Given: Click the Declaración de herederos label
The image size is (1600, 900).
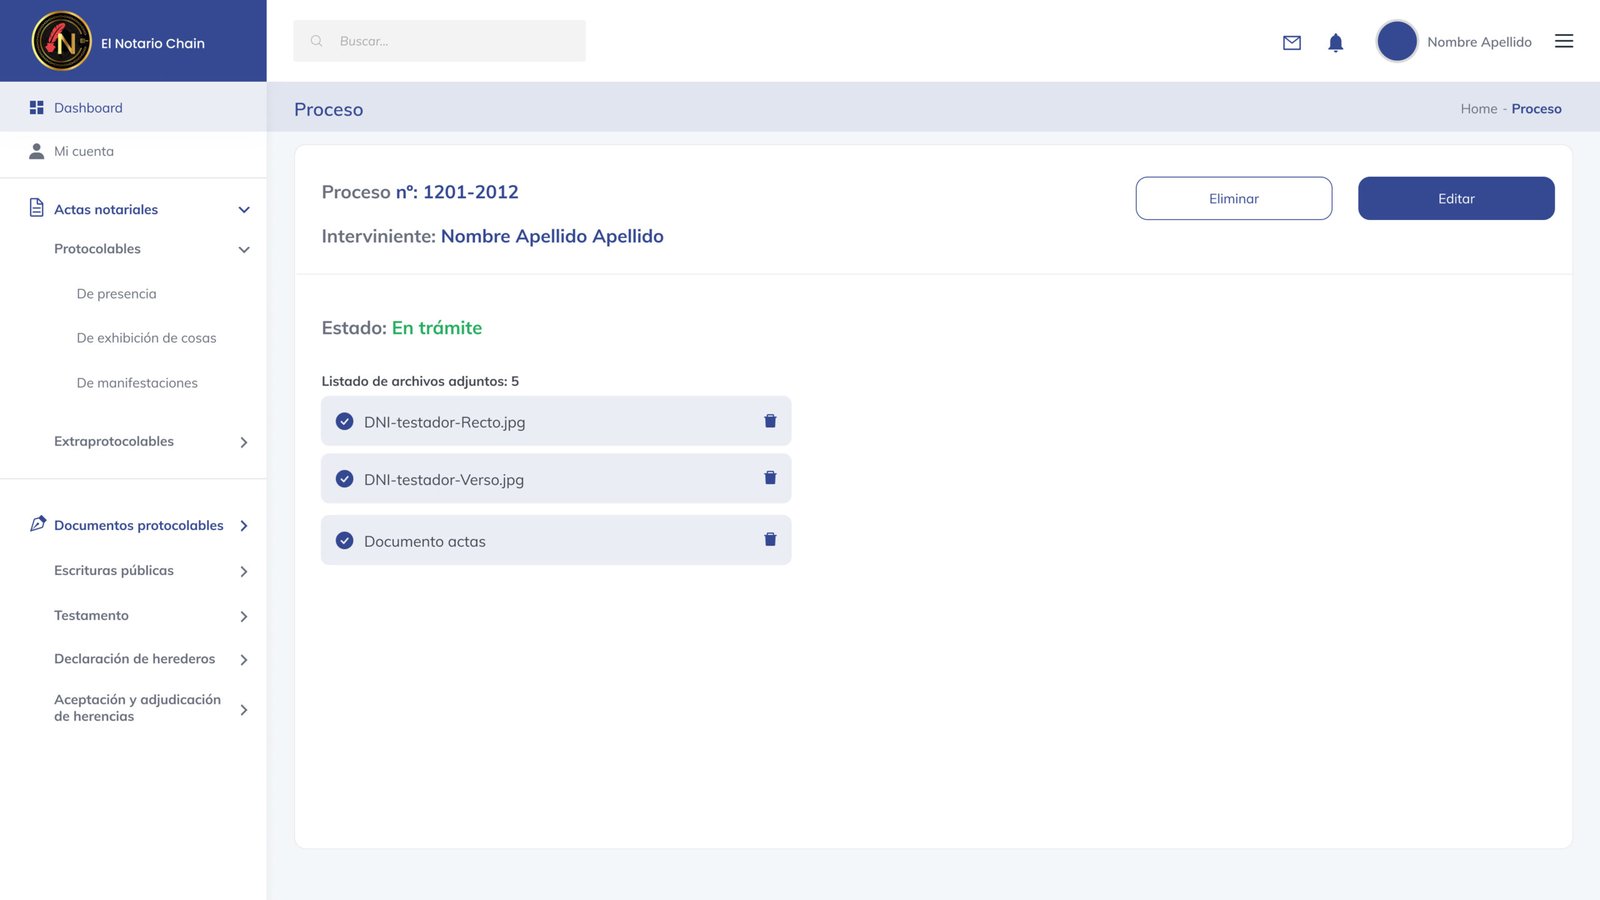Looking at the screenshot, I should click(x=135, y=658).
